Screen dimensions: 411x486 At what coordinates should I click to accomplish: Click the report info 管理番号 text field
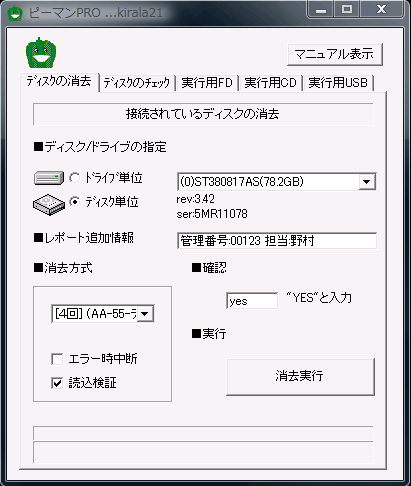(x=277, y=240)
